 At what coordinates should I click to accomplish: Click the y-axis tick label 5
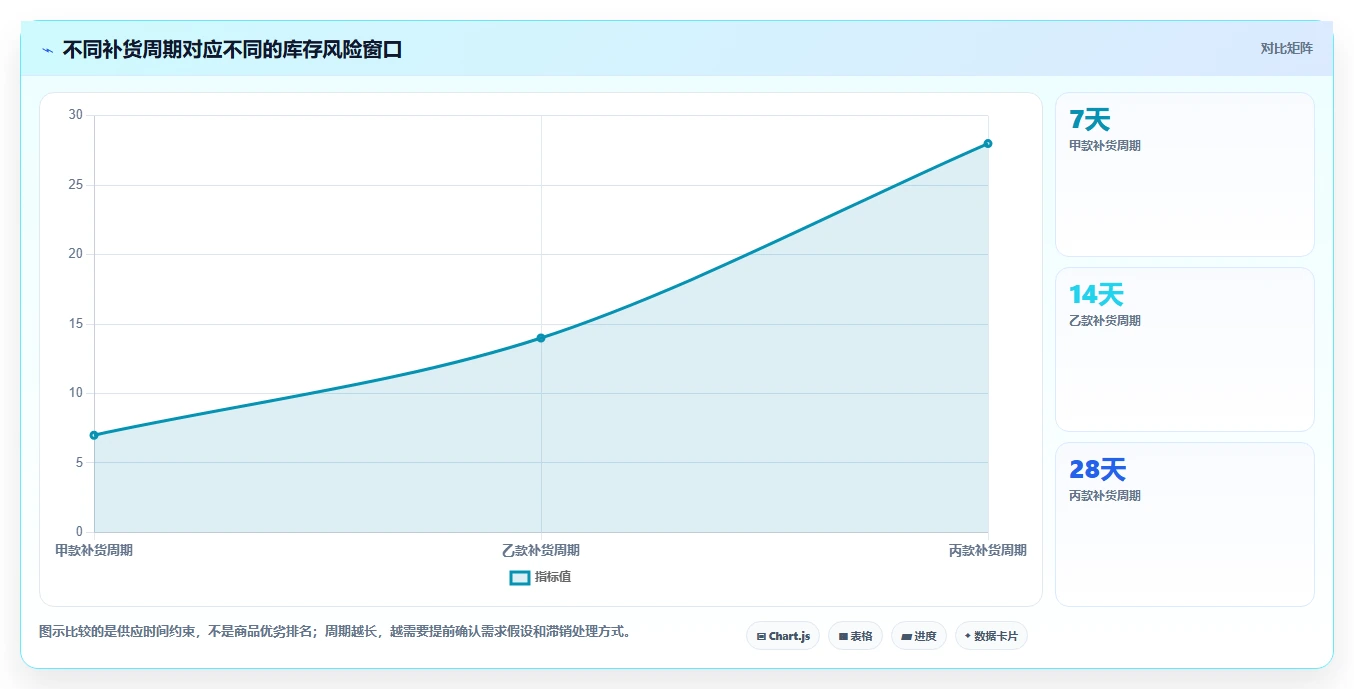coord(79,462)
